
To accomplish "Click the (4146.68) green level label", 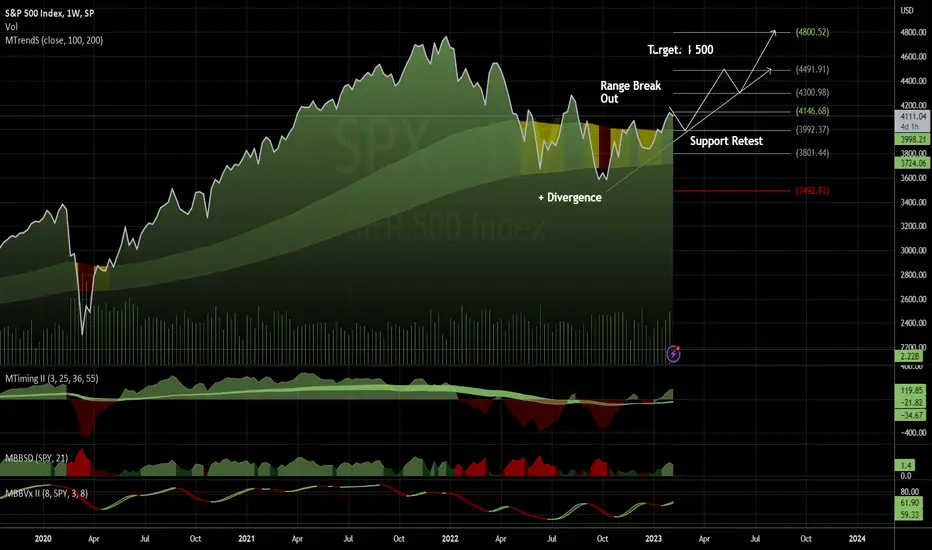I will [812, 111].
